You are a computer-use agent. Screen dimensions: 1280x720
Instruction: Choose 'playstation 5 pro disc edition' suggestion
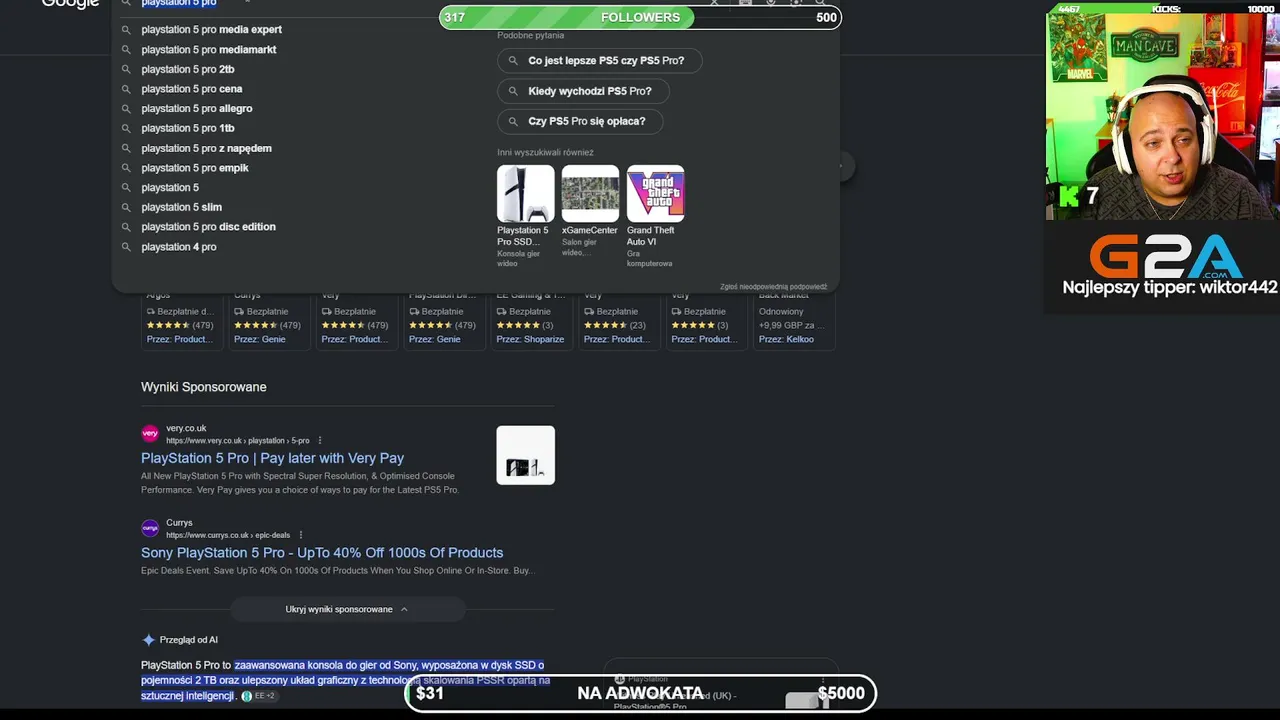pyautogui.click(x=208, y=227)
